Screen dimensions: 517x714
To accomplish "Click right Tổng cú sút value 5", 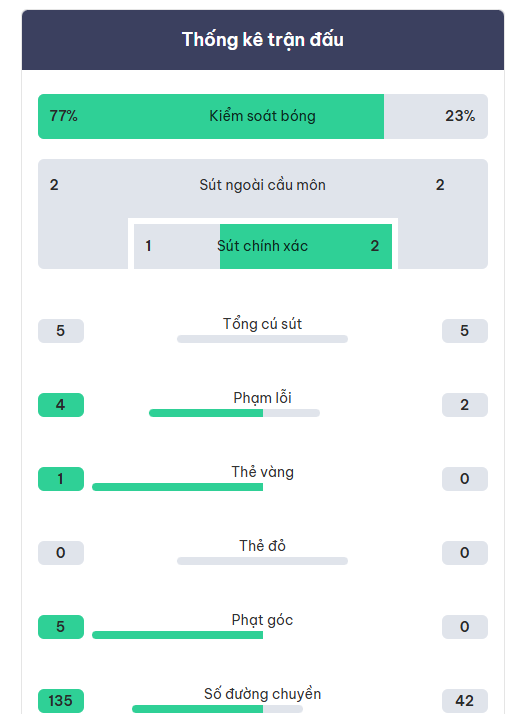I will 465,331.
